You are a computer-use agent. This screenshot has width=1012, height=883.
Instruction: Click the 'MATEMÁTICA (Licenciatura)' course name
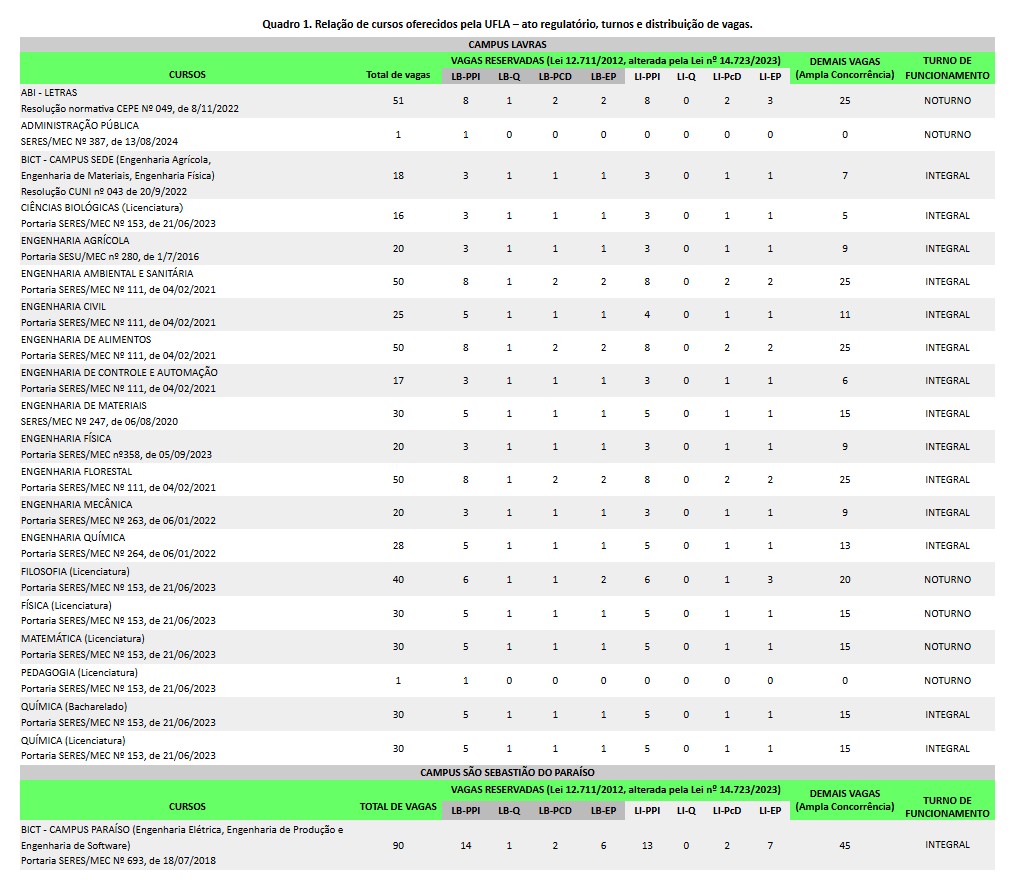83,638
